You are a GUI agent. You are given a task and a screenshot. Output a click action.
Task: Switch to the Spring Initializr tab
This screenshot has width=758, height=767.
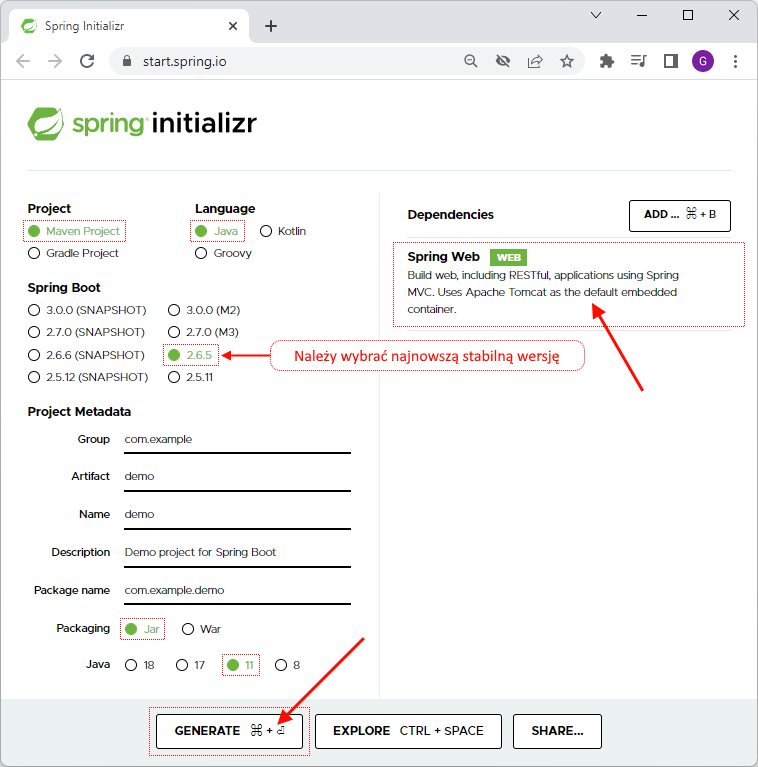(x=129, y=26)
